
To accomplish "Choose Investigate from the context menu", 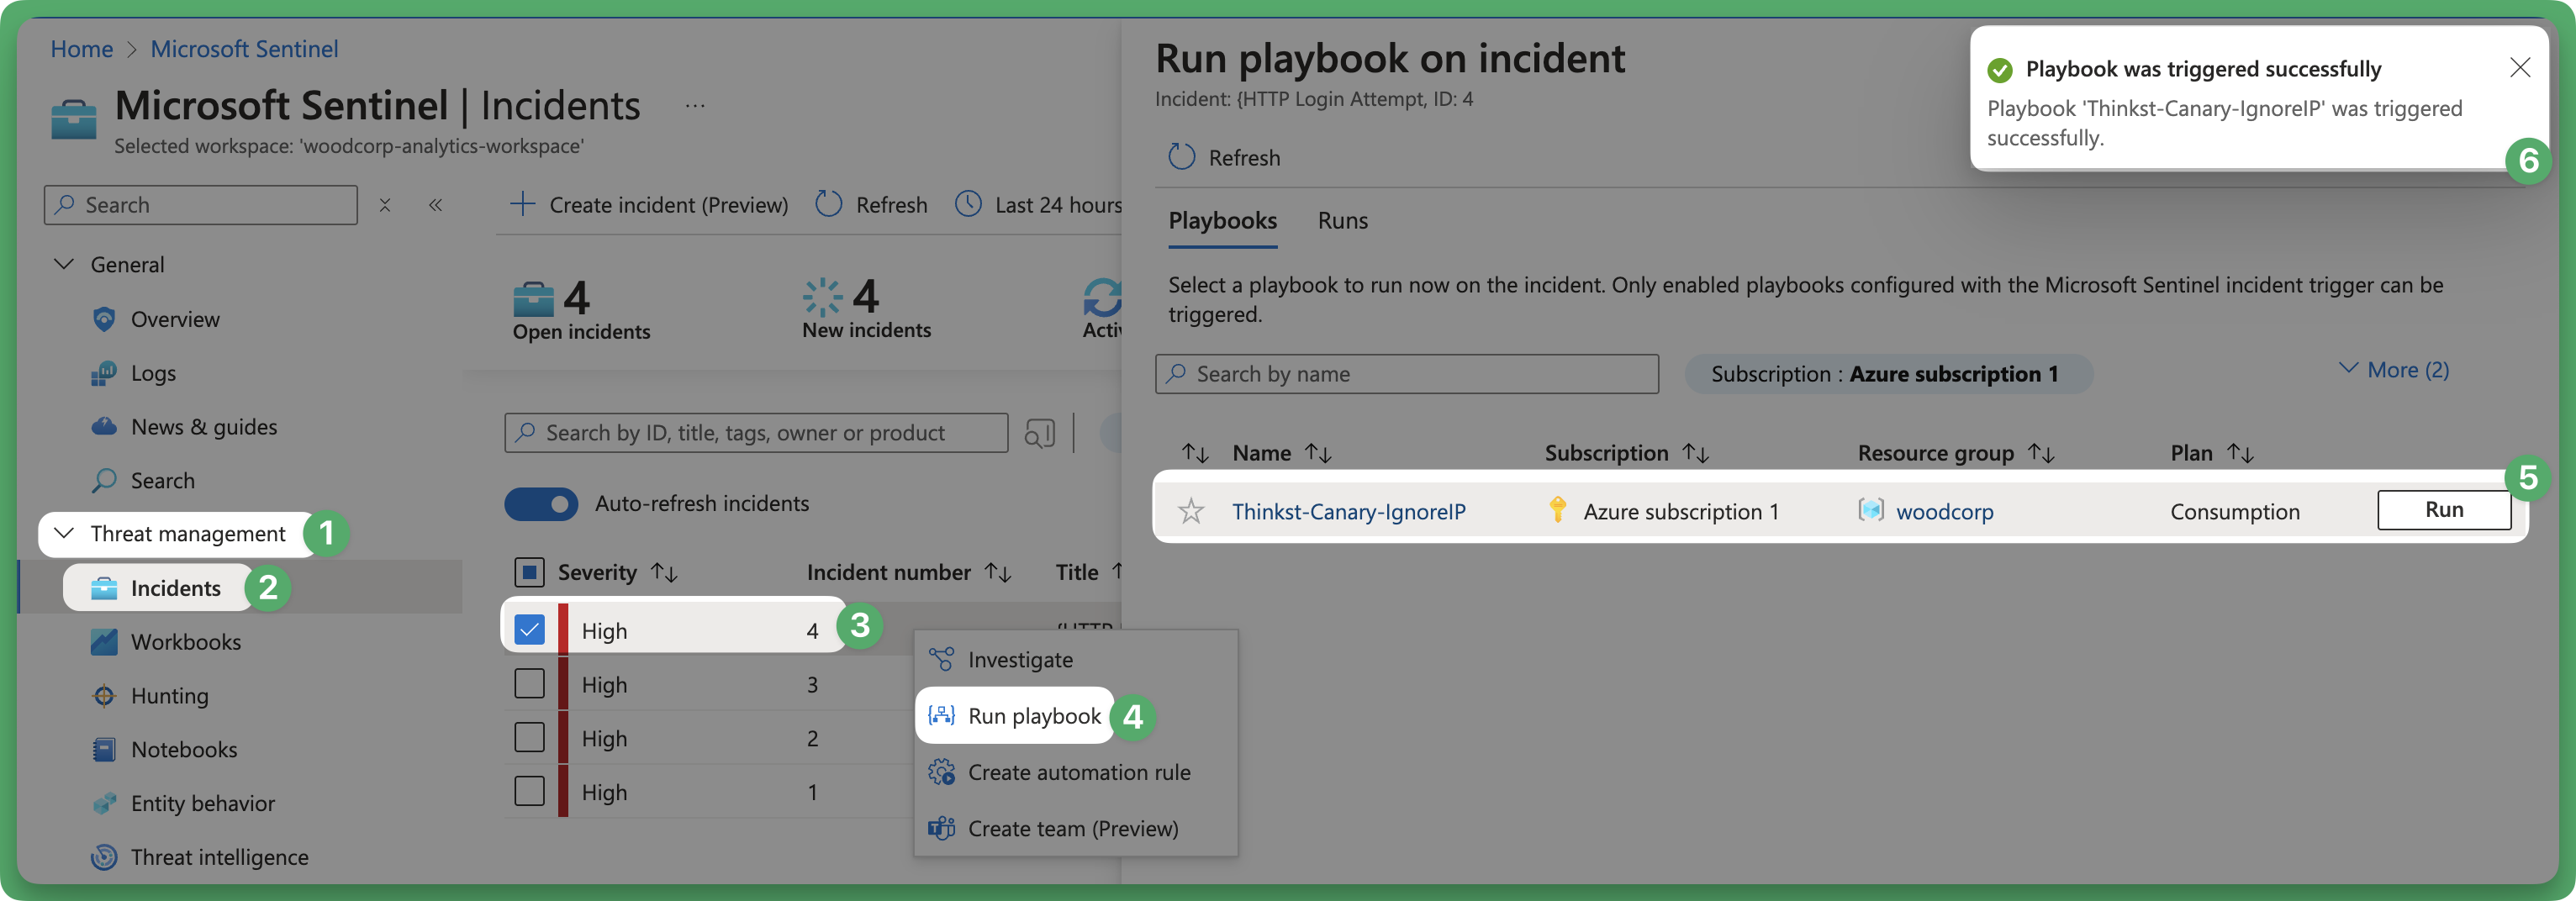I will point(1076,660).
